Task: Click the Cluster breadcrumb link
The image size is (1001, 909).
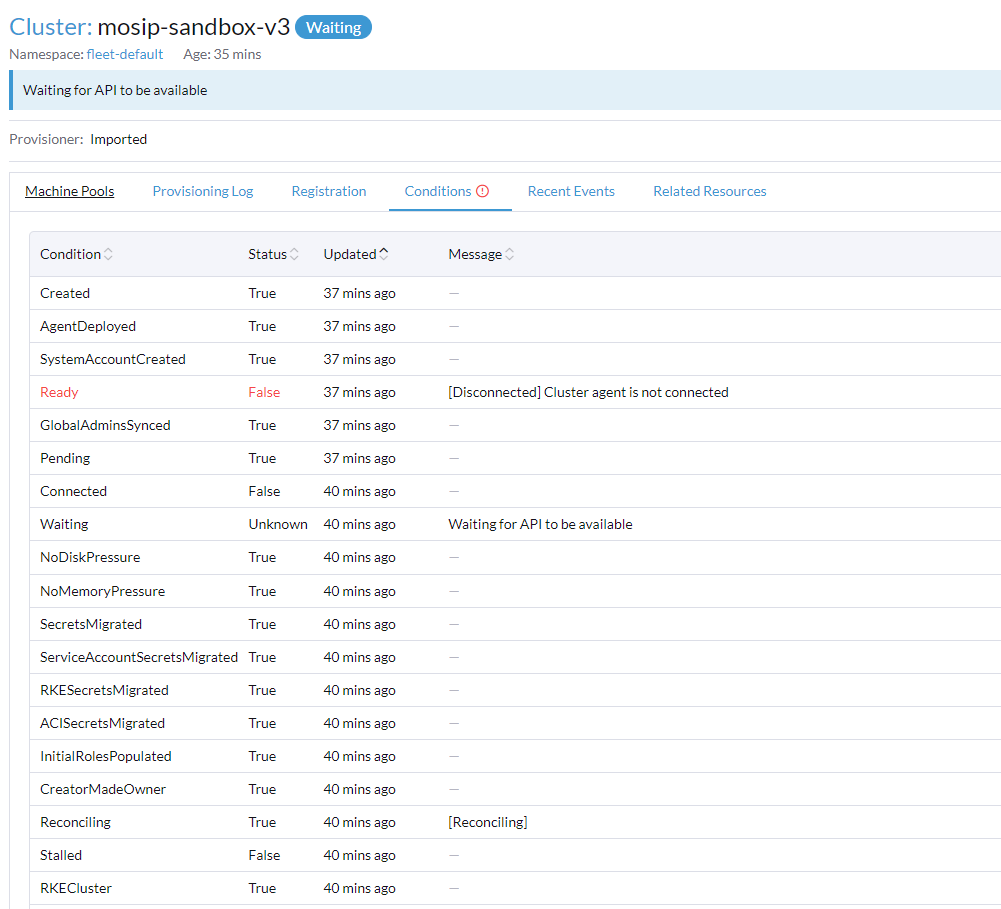Action: [50, 27]
